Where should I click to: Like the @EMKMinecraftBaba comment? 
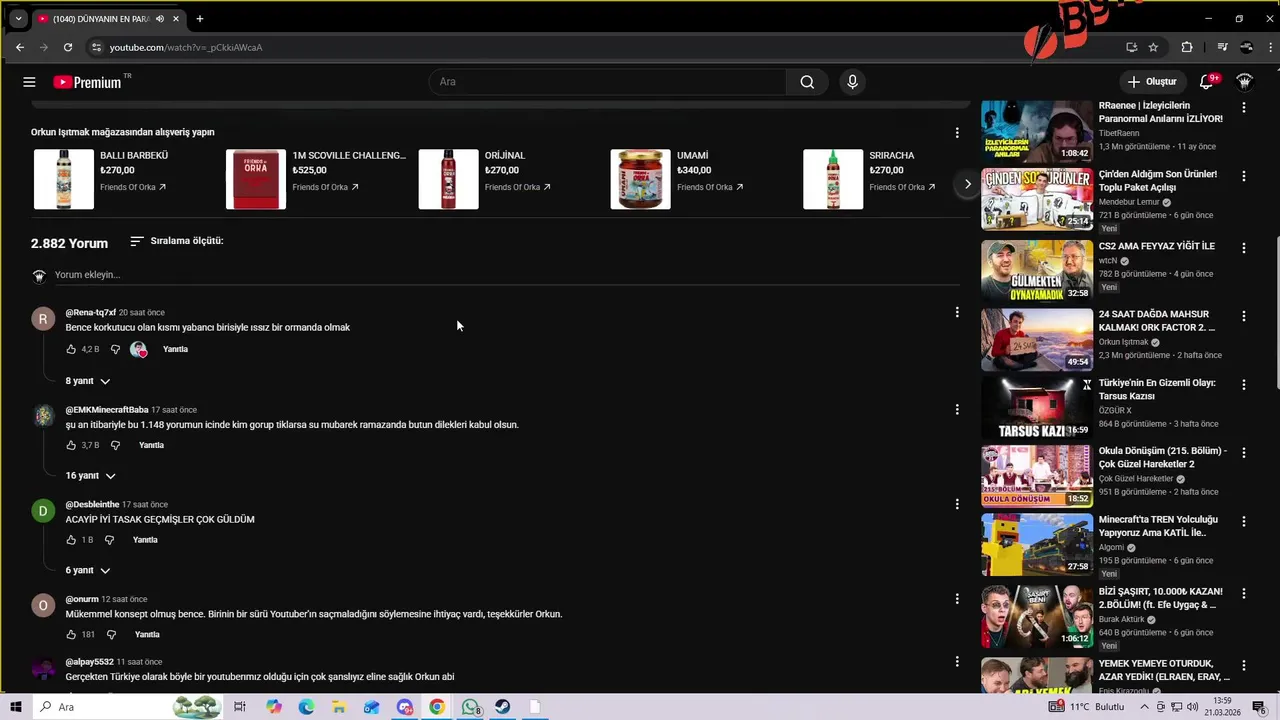point(71,445)
